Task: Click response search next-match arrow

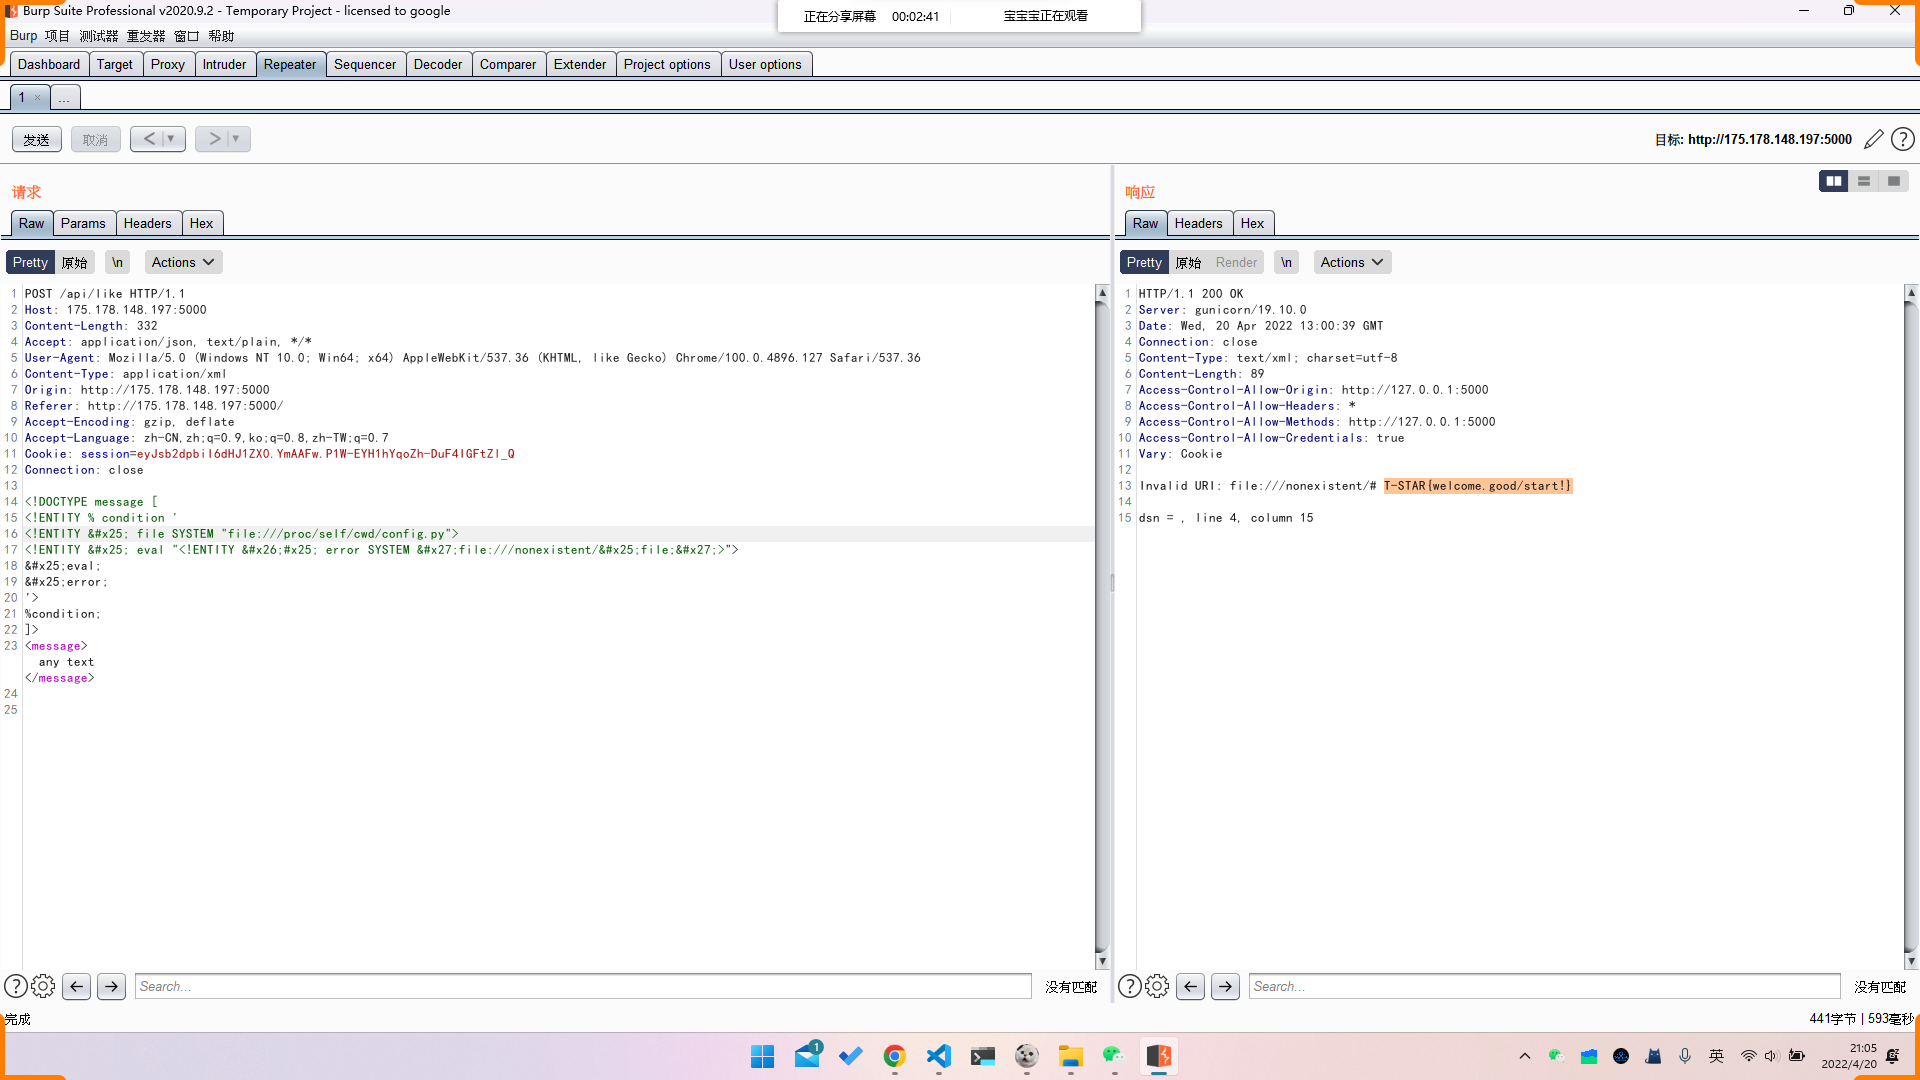Action: click(1225, 986)
